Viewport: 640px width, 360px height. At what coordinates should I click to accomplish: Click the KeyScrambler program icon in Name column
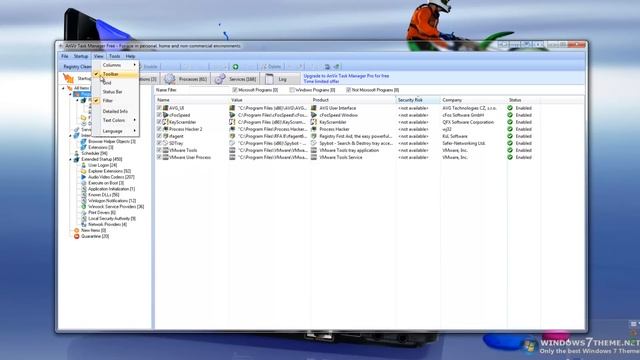[166, 122]
